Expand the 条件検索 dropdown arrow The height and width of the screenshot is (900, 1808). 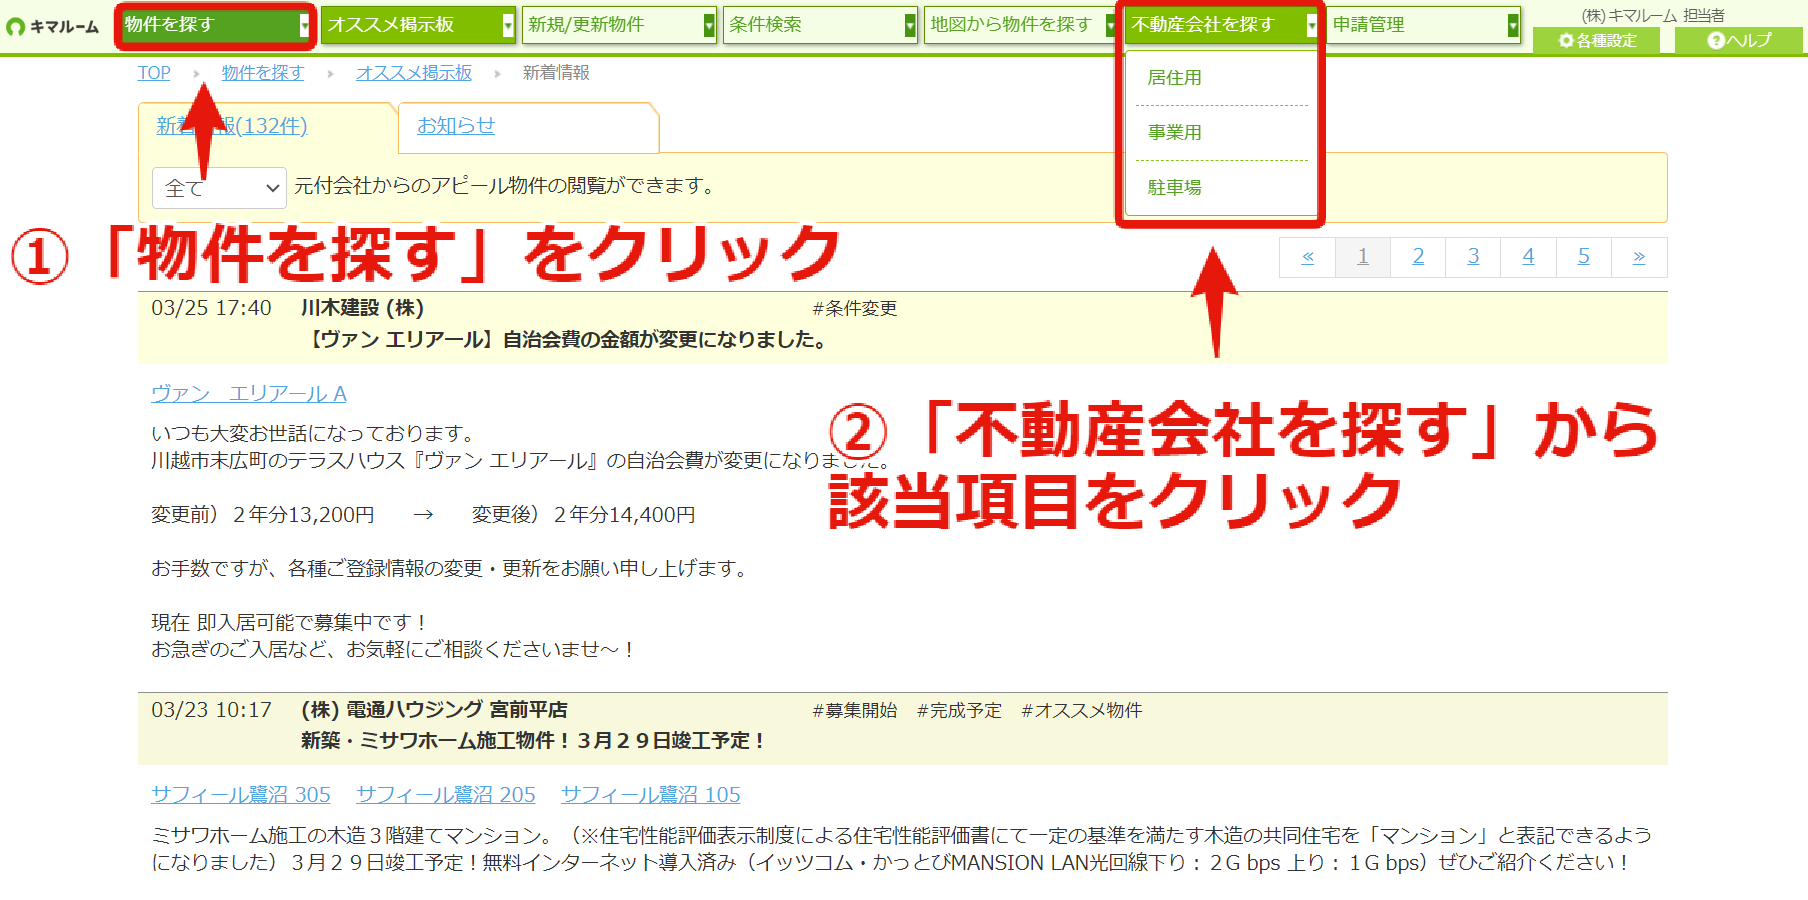[910, 25]
